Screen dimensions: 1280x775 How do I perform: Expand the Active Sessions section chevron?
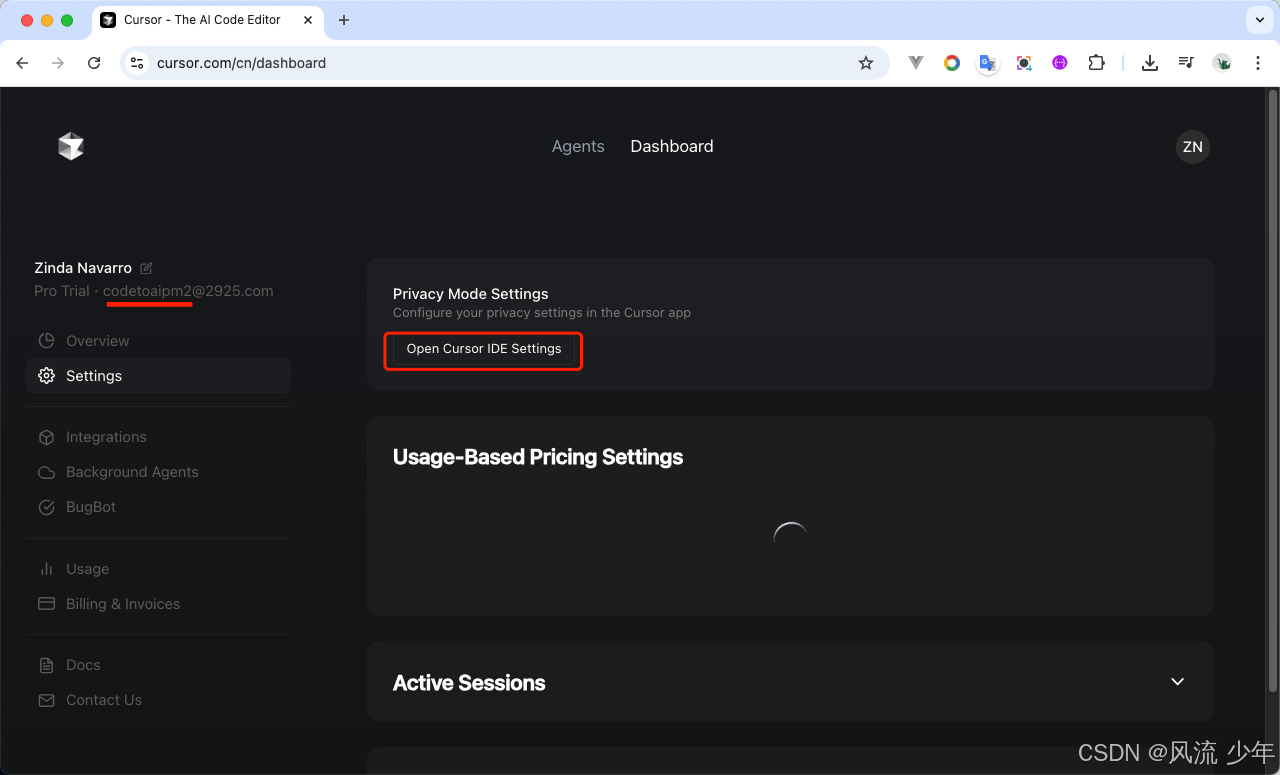click(x=1177, y=682)
